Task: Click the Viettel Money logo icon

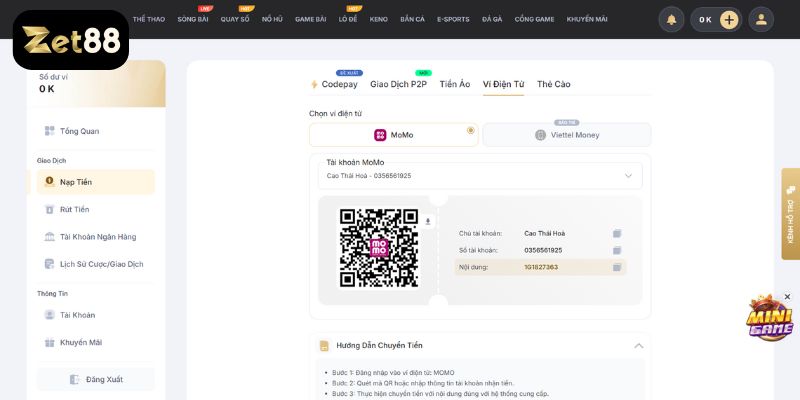Action: tap(540, 135)
